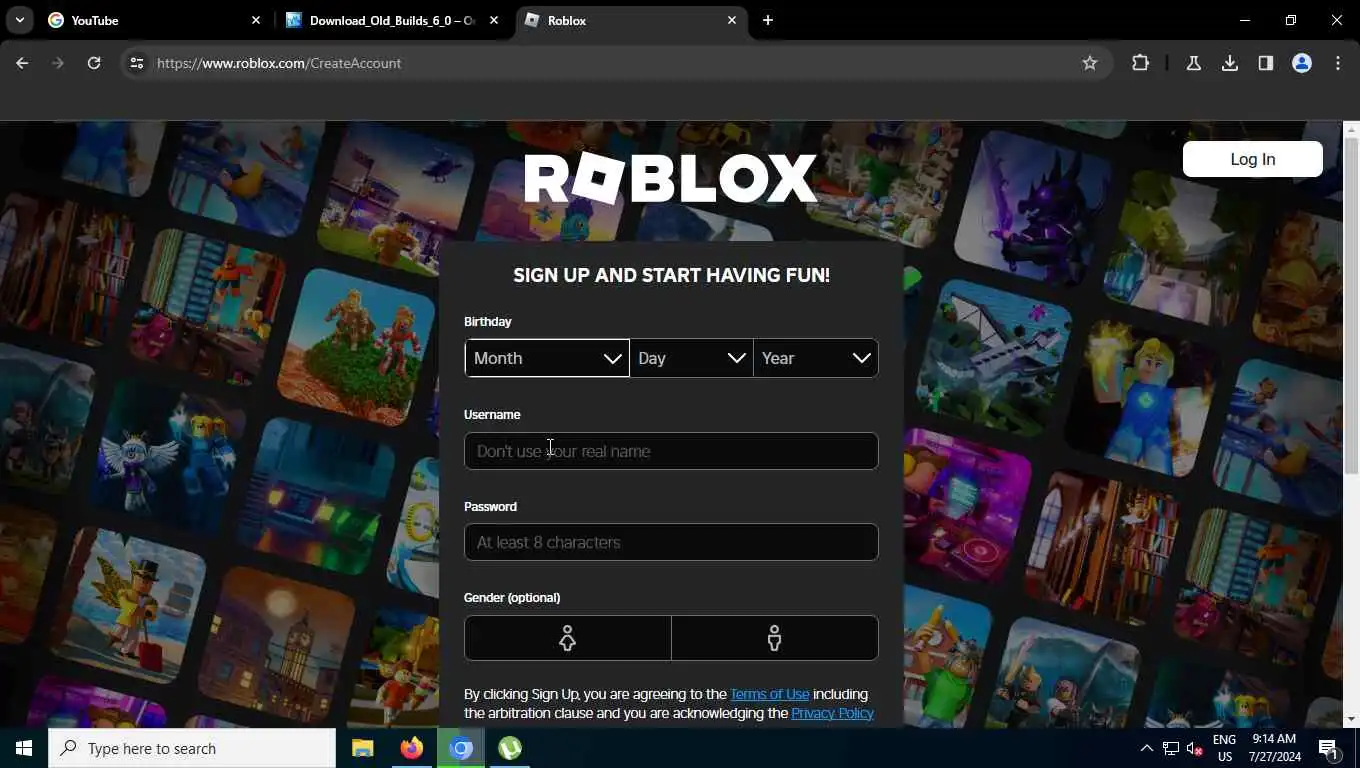
Task: Select the male gender icon
Action: point(775,638)
